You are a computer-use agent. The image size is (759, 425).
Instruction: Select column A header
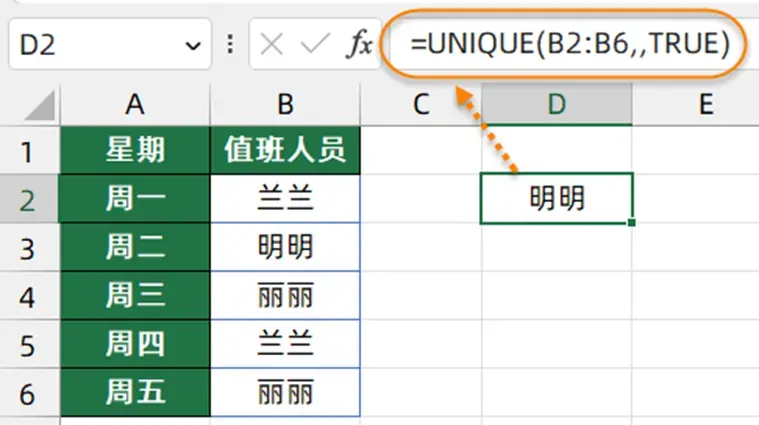(x=135, y=104)
